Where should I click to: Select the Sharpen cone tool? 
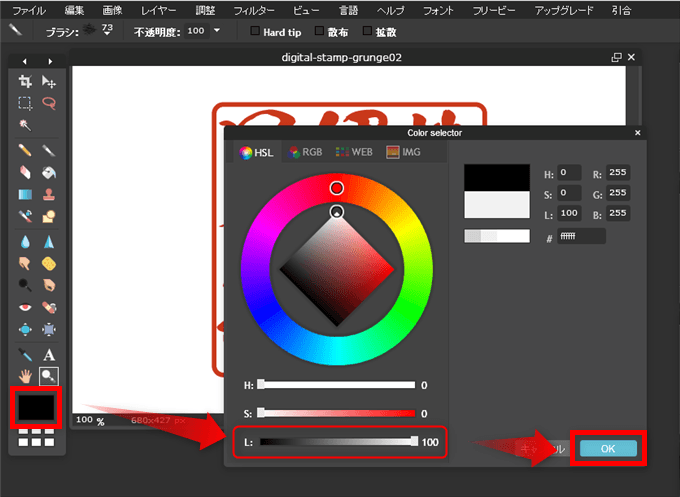[49, 242]
